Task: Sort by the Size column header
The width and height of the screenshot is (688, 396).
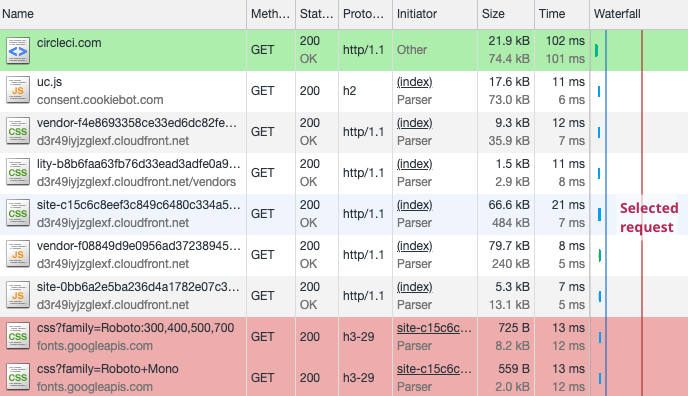Action: click(506, 14)
